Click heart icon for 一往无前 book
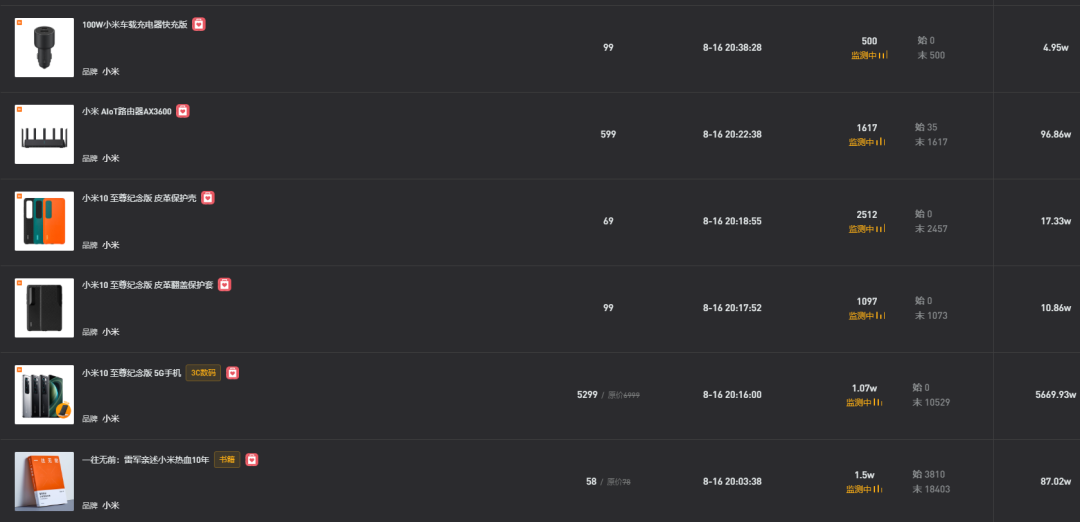1080x522 pixels. [252, 459]
